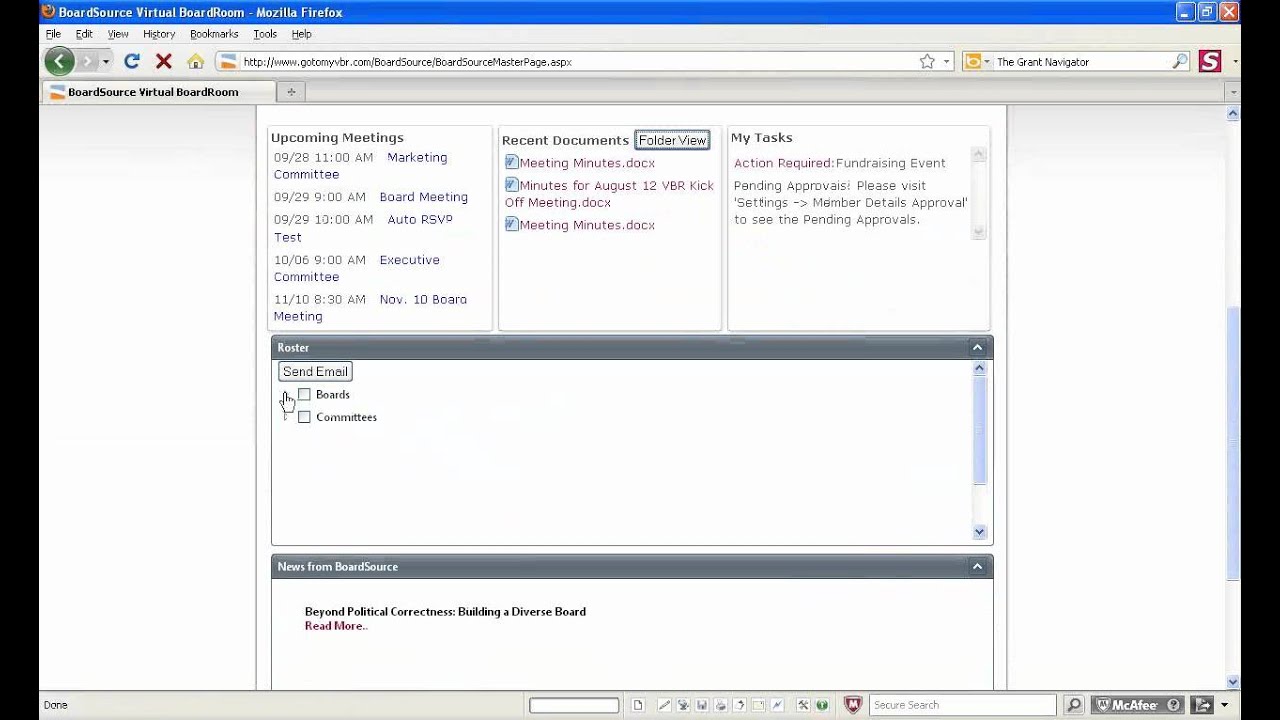Open Minutes for August 12 VBR Kick Off Meeting.docx
Image resolution: width=1280 pixels, height=720 pixels.
[x=609, y=194]
